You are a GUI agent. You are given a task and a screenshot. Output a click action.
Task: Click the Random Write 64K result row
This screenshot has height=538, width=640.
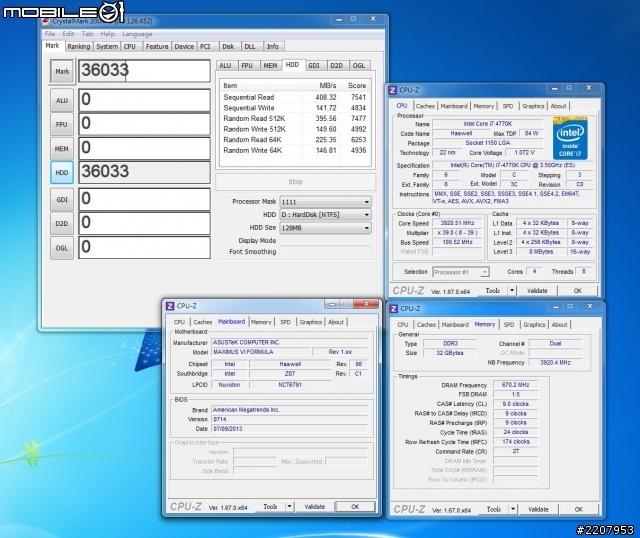(295, 150)
